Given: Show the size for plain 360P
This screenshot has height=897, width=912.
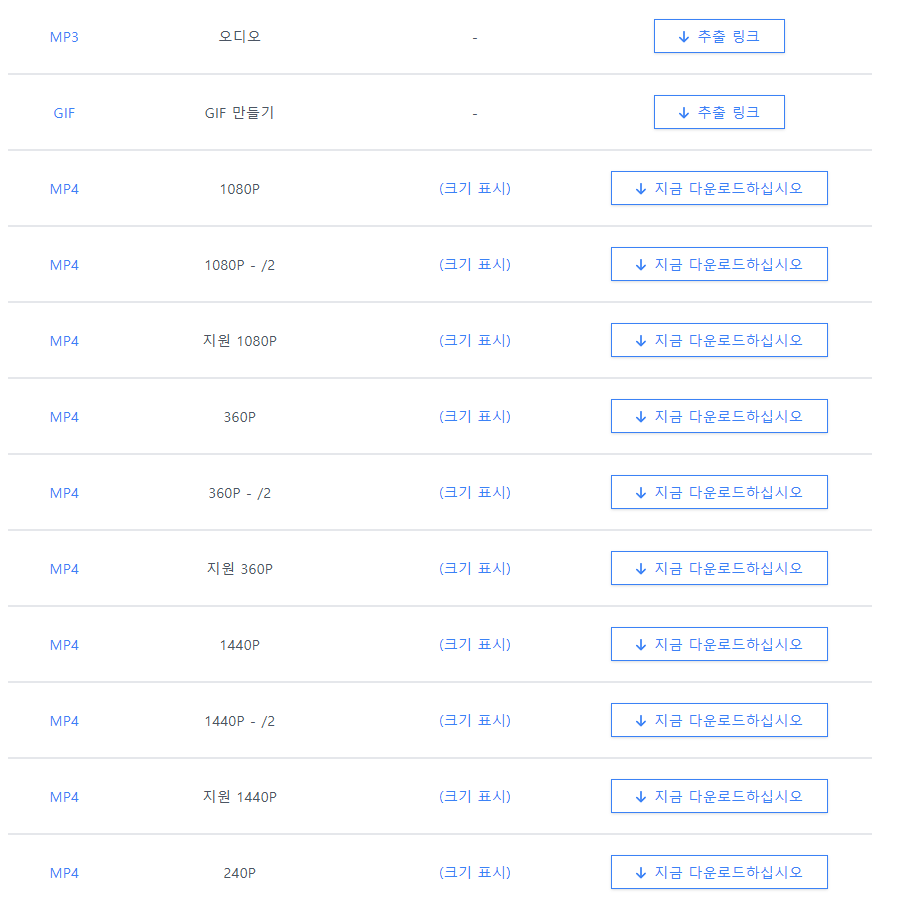Looking at the screenshot, I should point(475,417).
